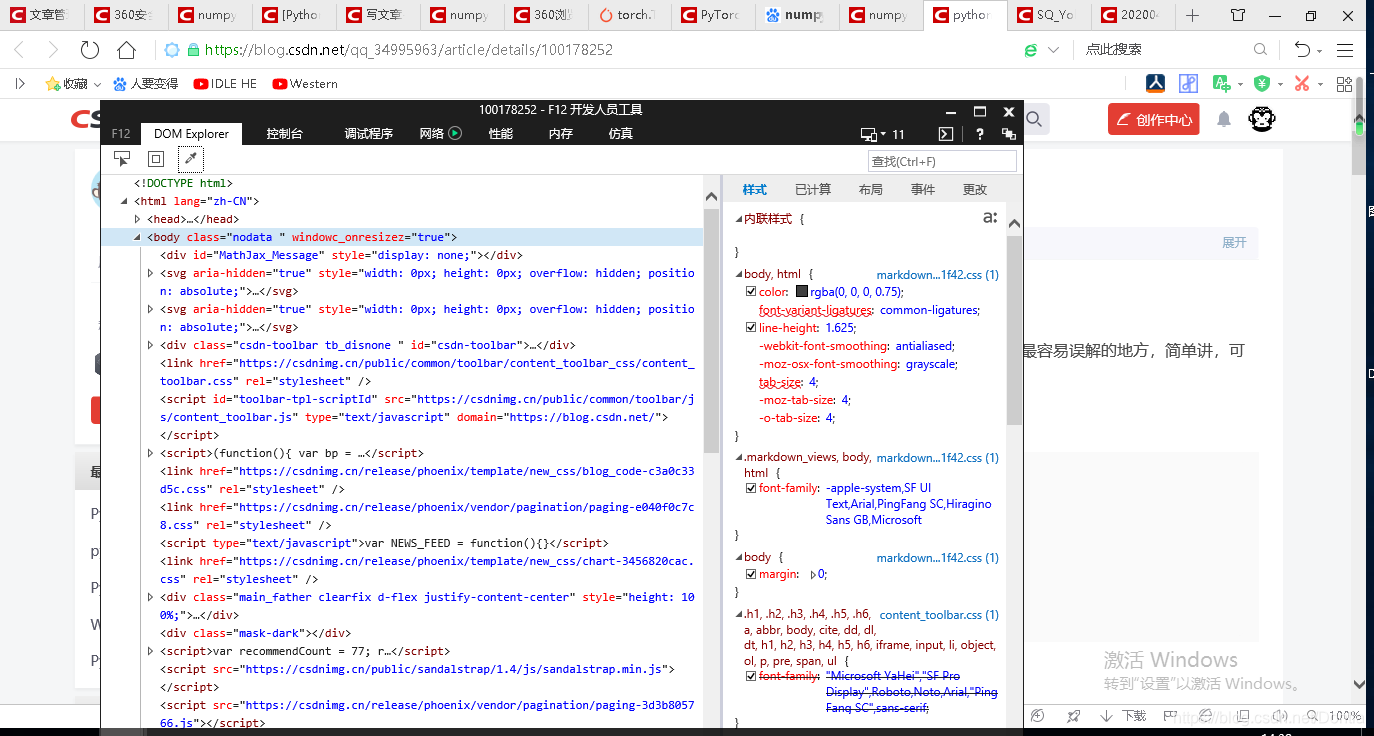Collapse the 内联样式 rule block
Image resolution: width=1374 pixels, height=736 pixels.
(739, 219)
